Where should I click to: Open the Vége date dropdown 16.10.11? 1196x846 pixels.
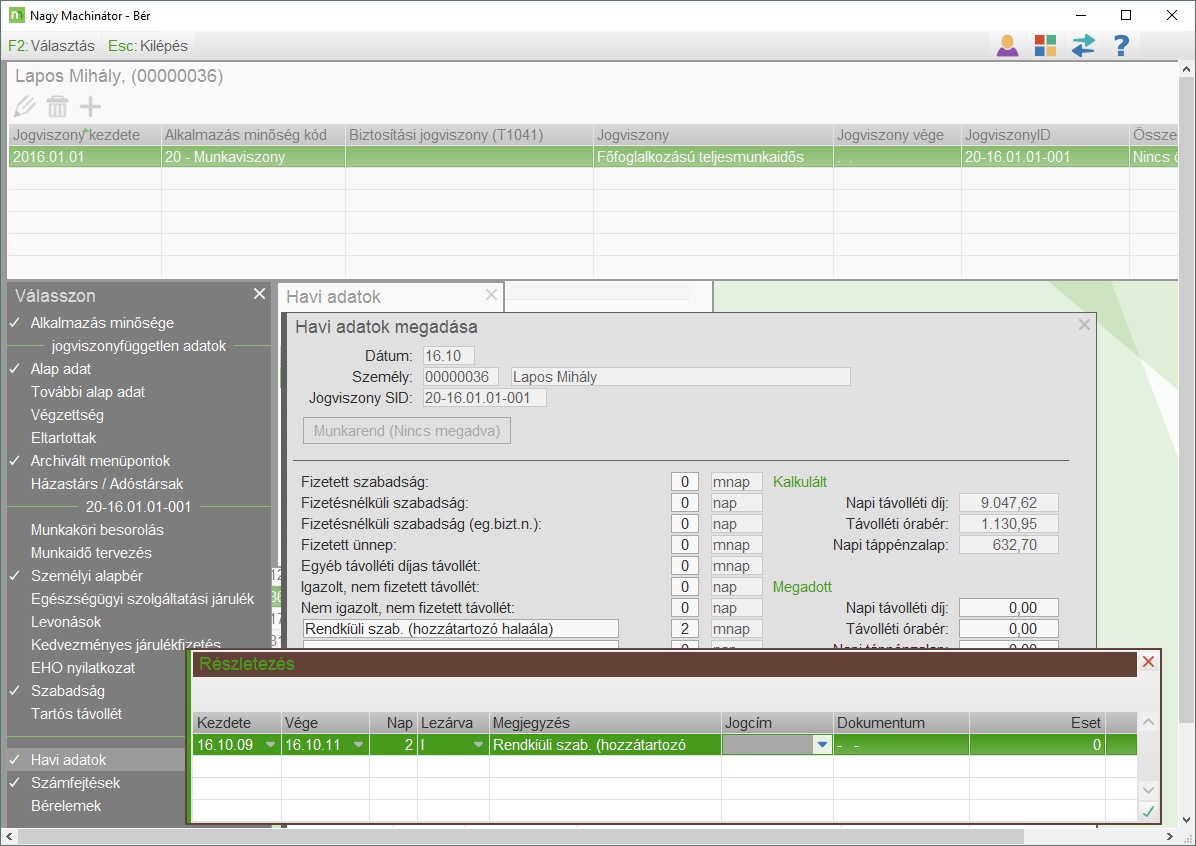click(x=358, y=745)
